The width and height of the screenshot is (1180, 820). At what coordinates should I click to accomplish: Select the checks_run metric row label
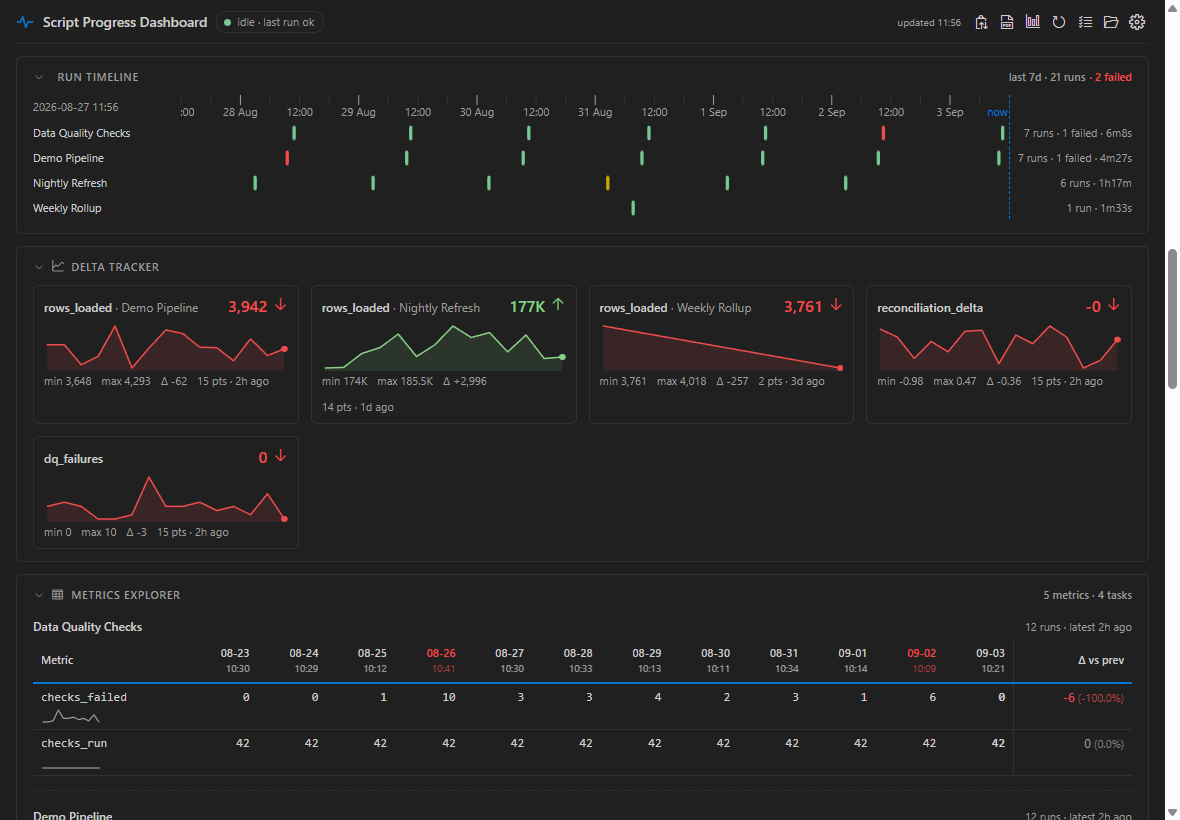[74, 743]
